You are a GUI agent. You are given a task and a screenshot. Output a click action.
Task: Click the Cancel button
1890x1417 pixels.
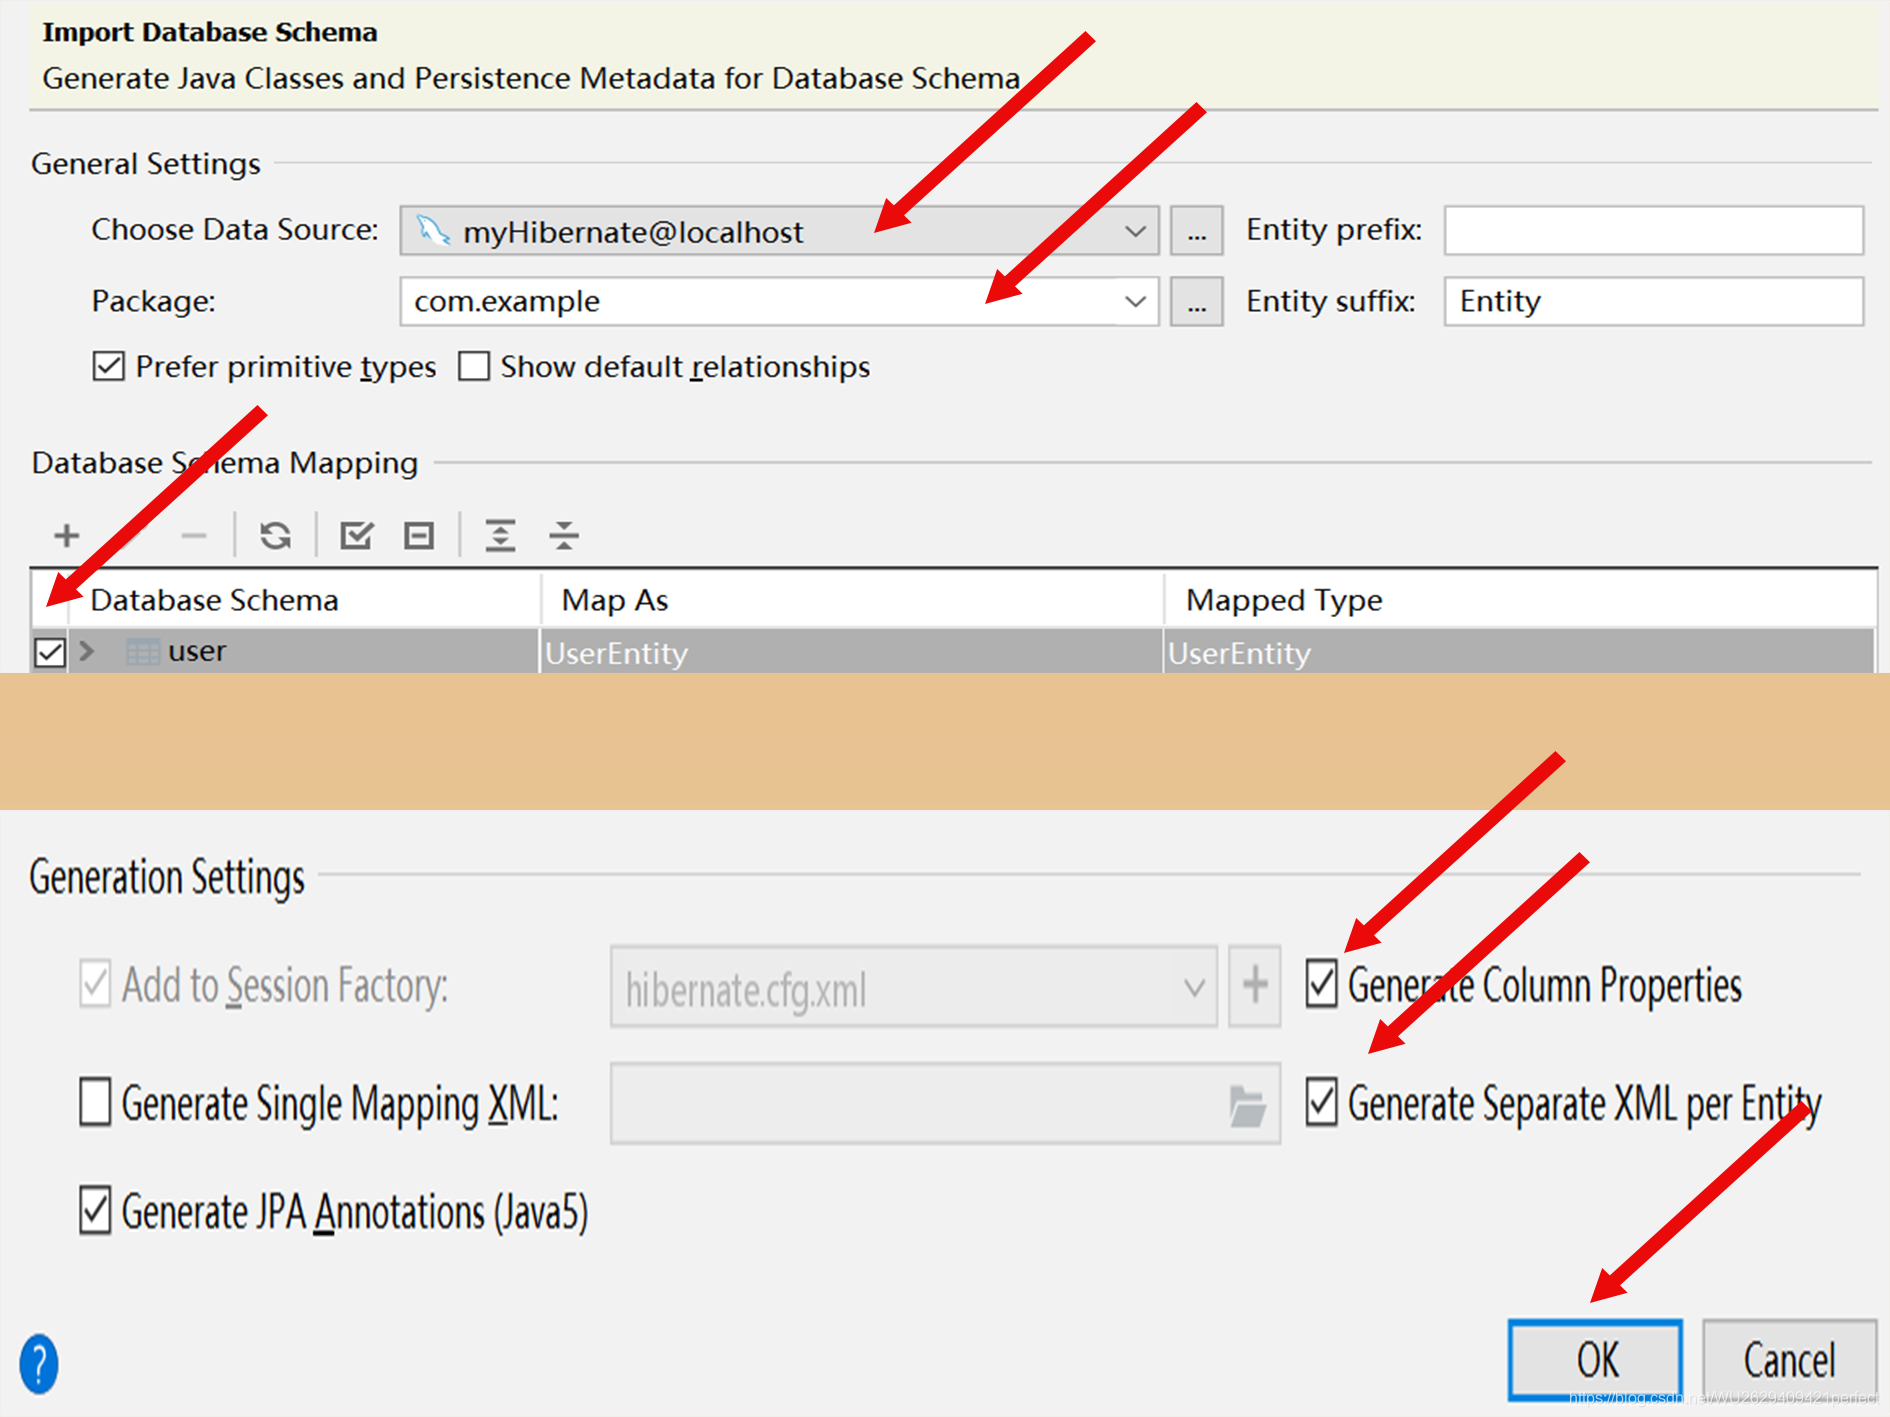click(1789, 1360)
